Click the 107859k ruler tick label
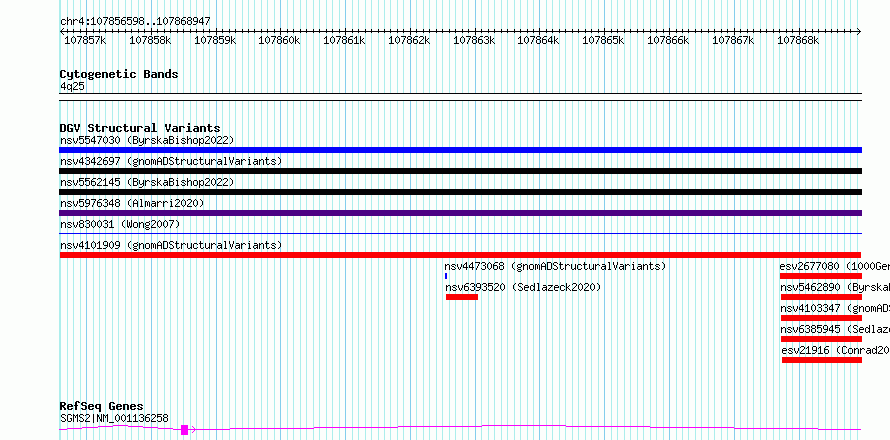 [x=215, y=40]
